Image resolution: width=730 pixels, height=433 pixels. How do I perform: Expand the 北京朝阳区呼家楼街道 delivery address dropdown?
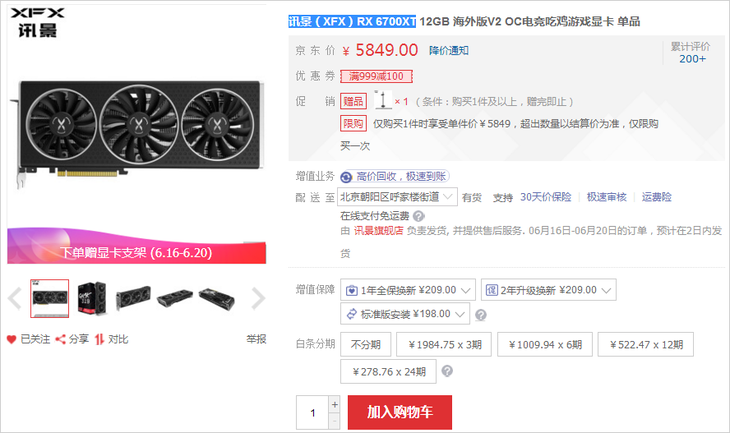[x=397, y=197]
